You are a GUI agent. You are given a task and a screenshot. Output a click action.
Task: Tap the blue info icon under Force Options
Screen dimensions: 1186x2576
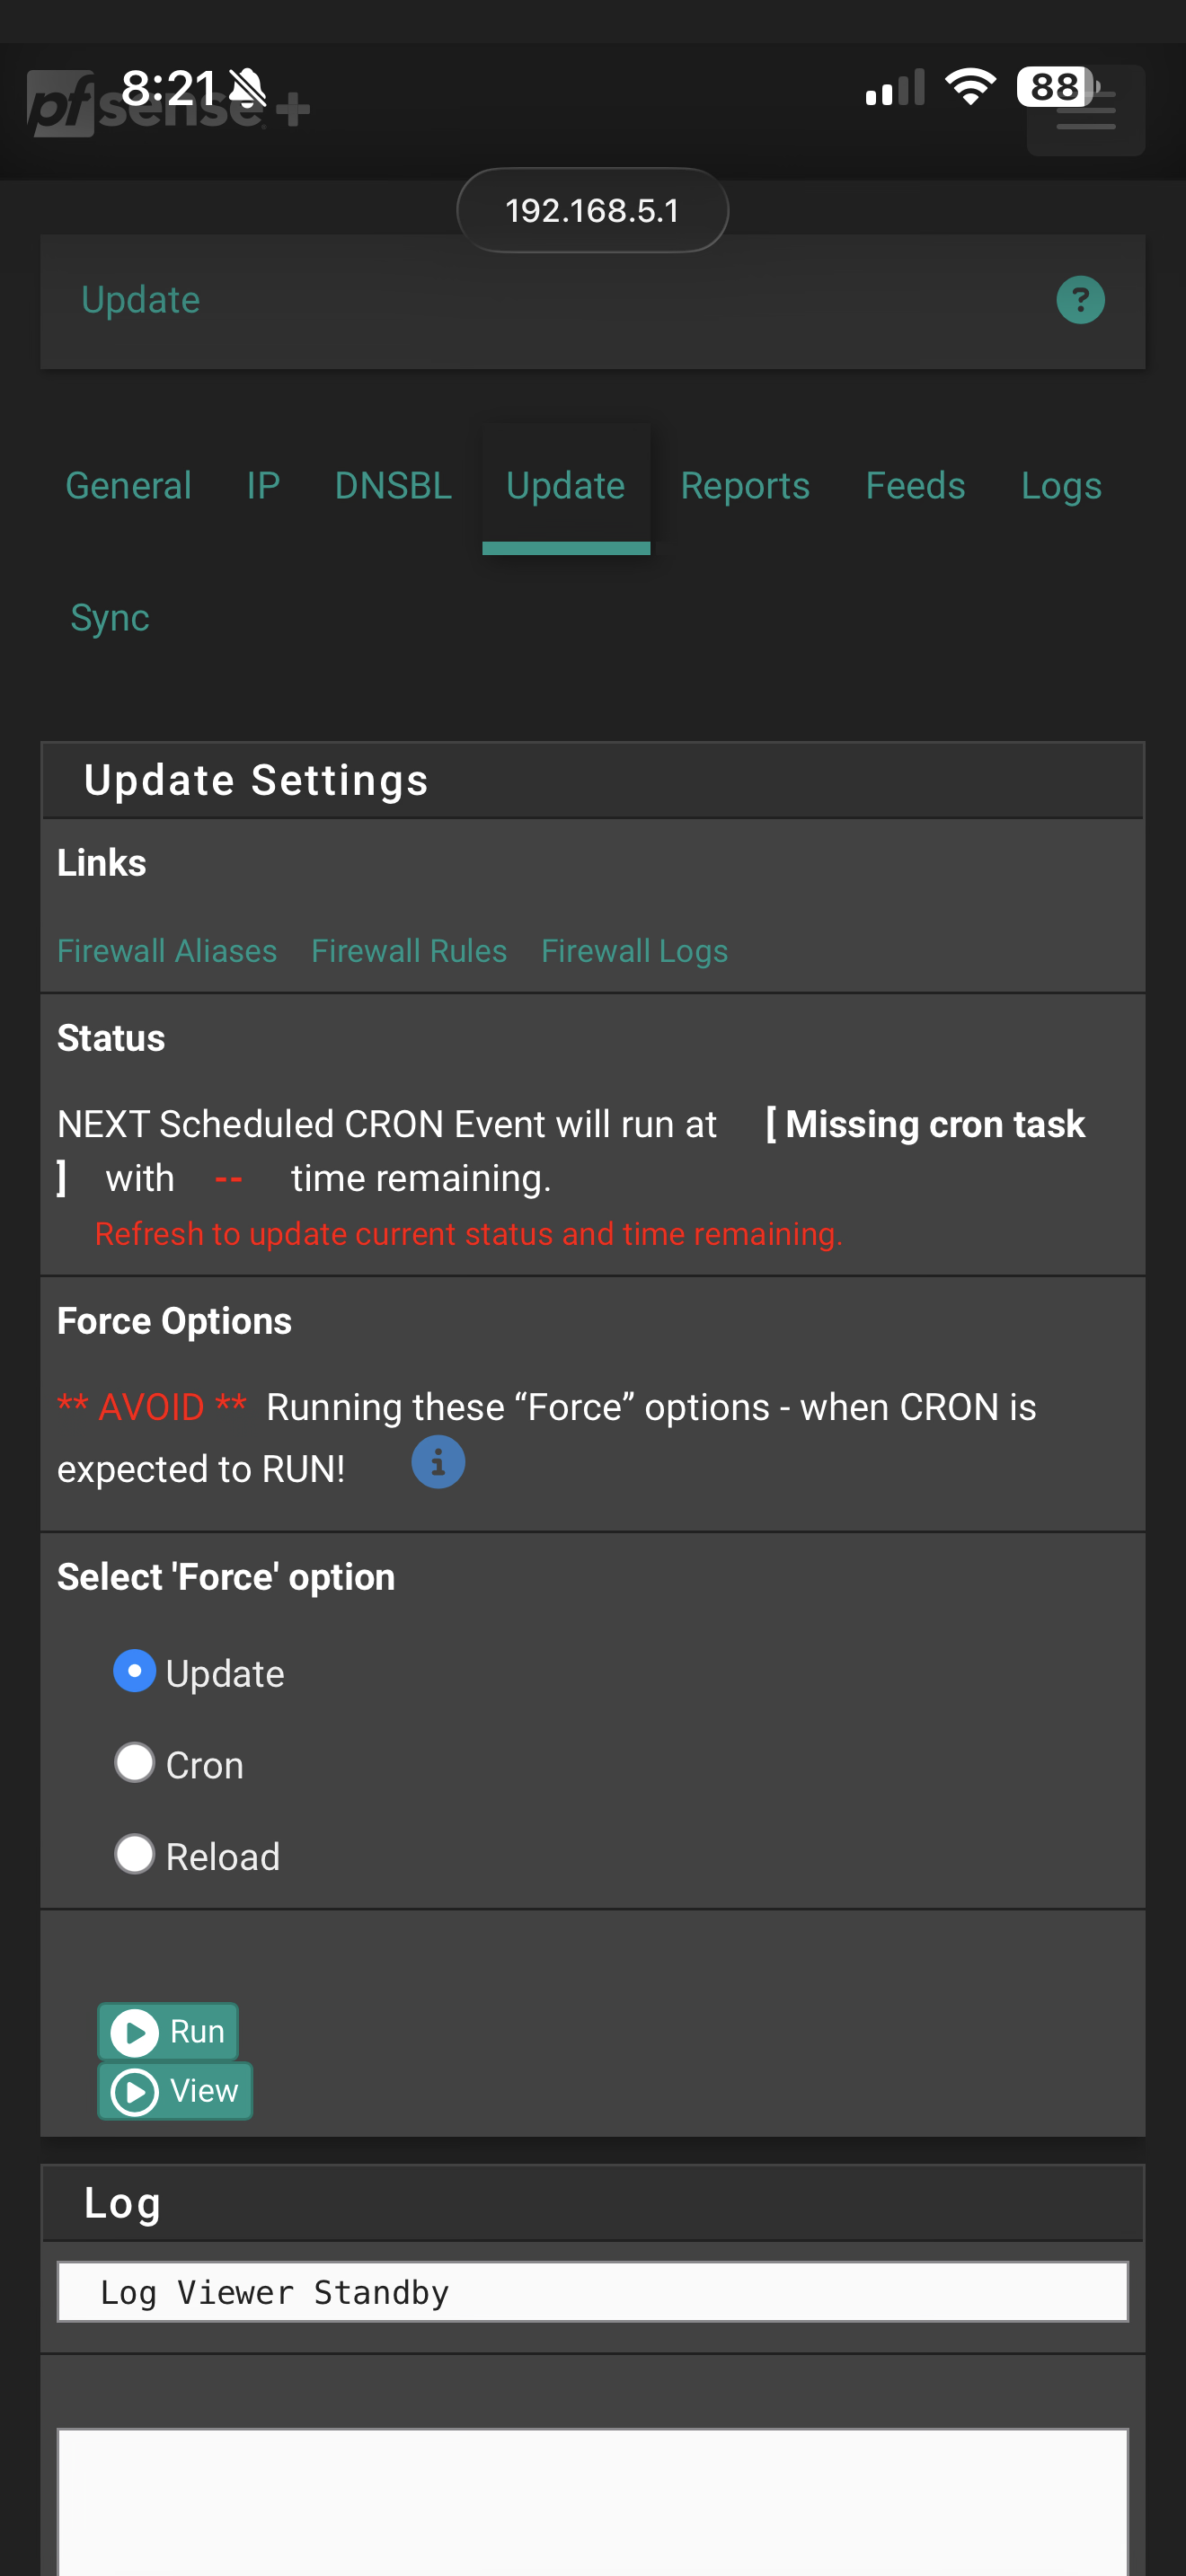pos(438,1462)
